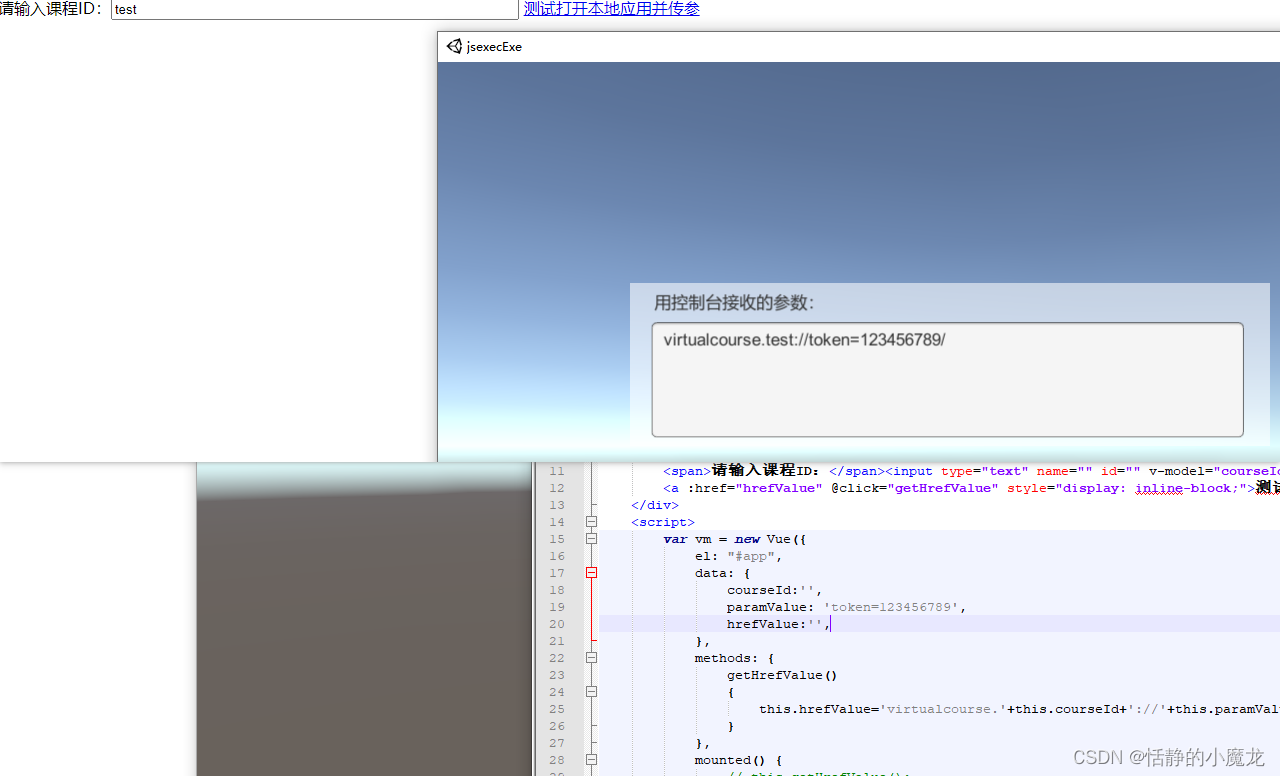This screenshot has height=776, width=1280.
Task: Click the <a :href="hrefValue"> code on line 12
Action: point(971,488)
